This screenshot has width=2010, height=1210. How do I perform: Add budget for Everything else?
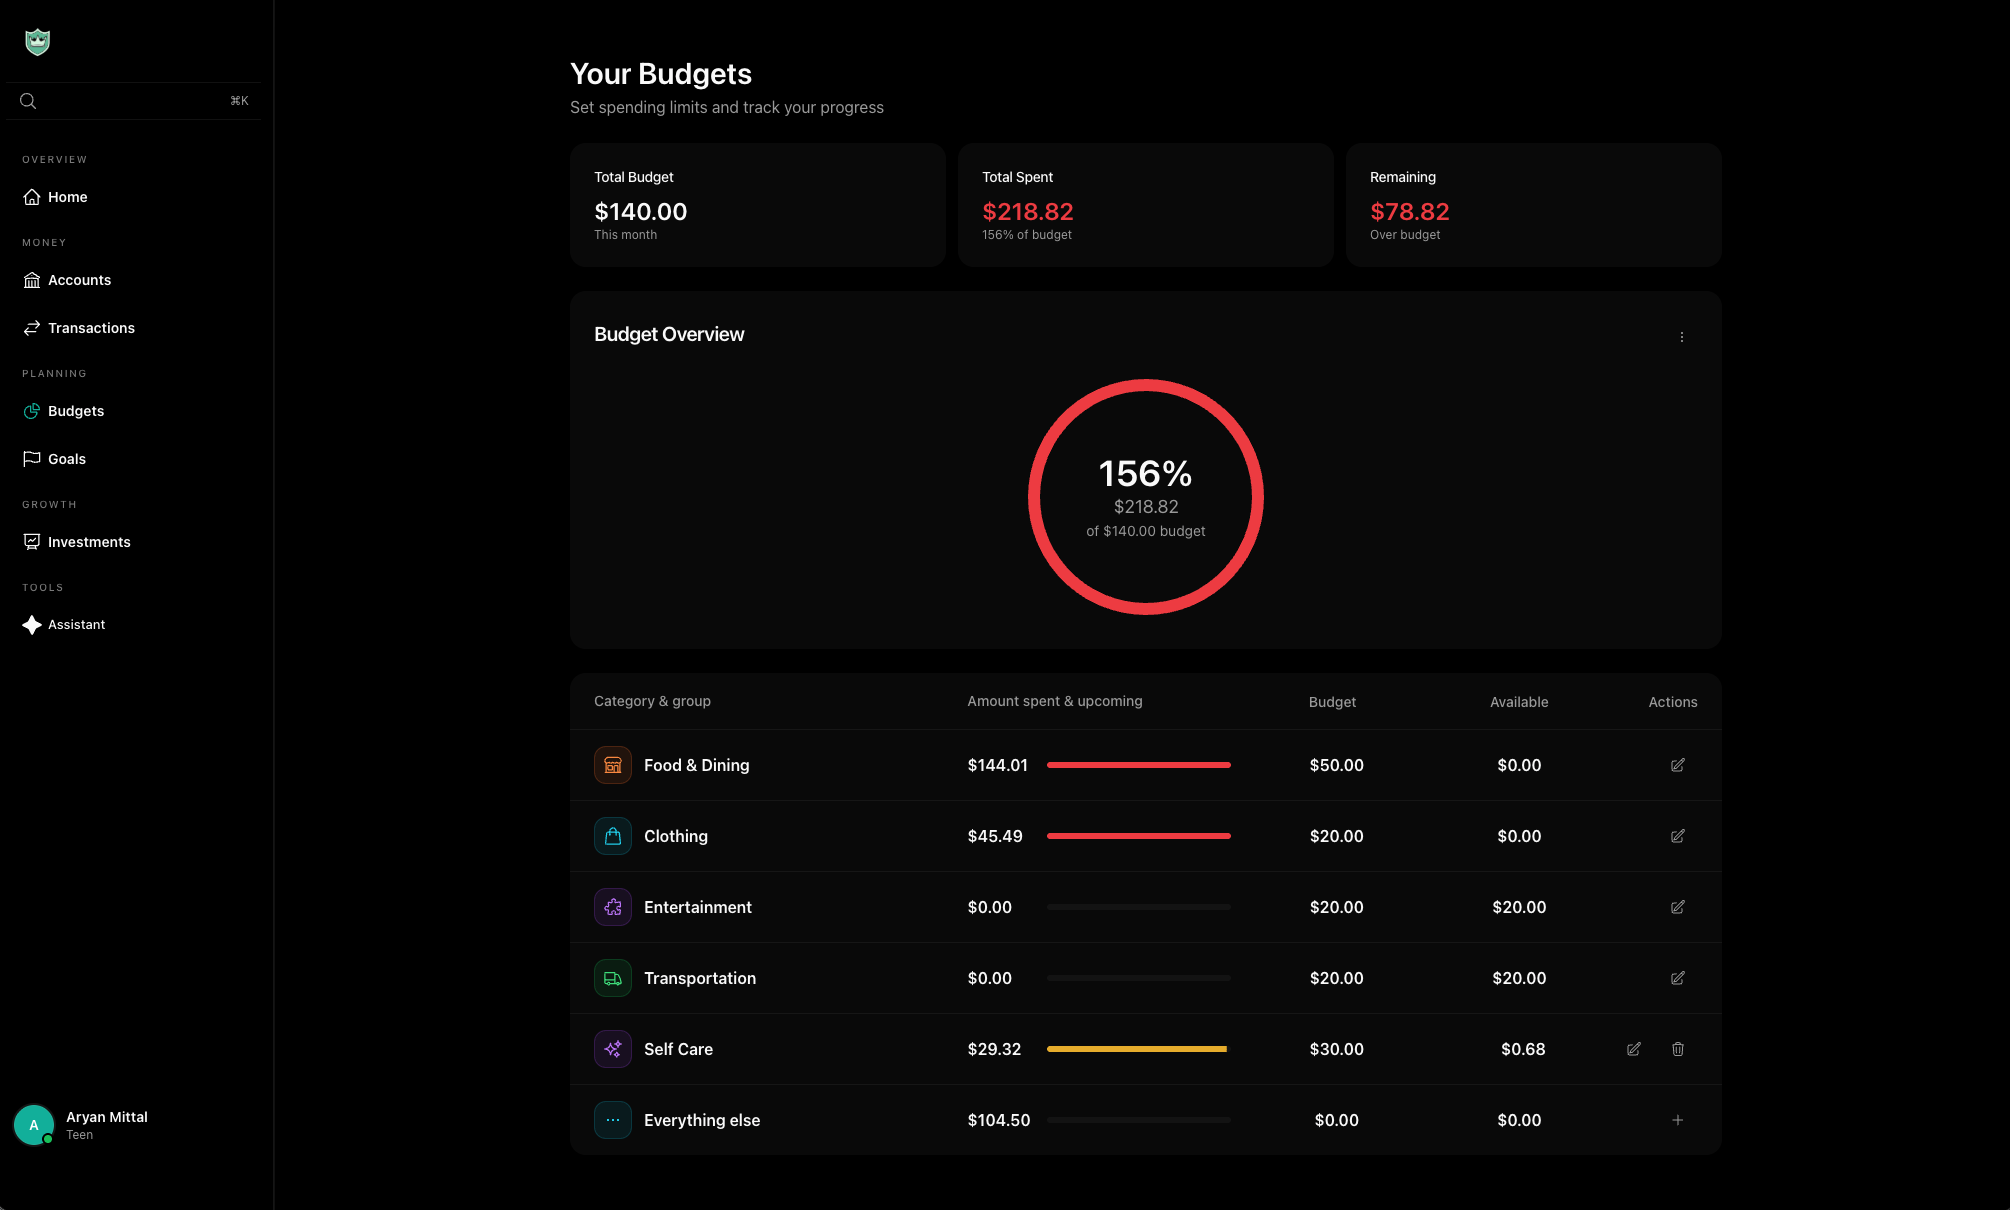tap(1677, 1120)
